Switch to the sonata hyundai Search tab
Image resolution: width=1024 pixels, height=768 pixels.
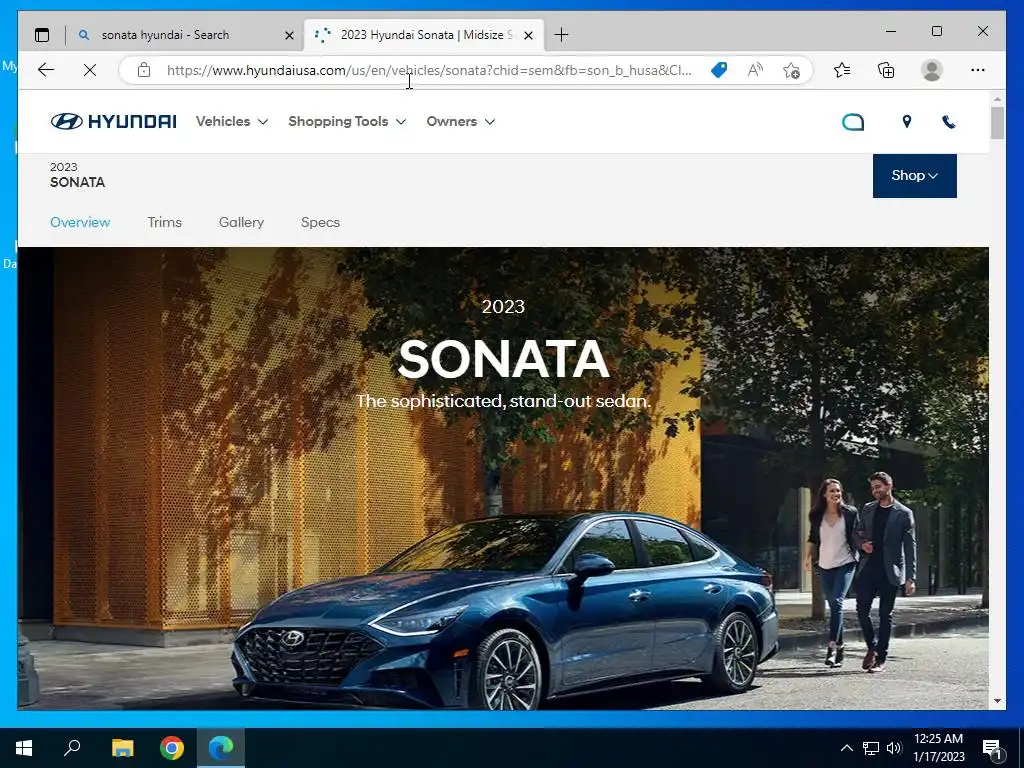click(185, 35)
